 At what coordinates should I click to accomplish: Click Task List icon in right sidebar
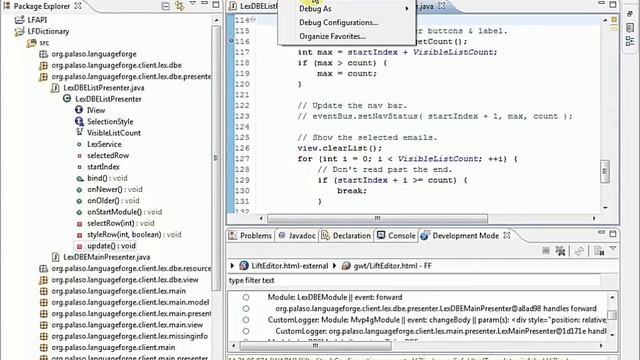pyautogui.click(x=630, y=27)
